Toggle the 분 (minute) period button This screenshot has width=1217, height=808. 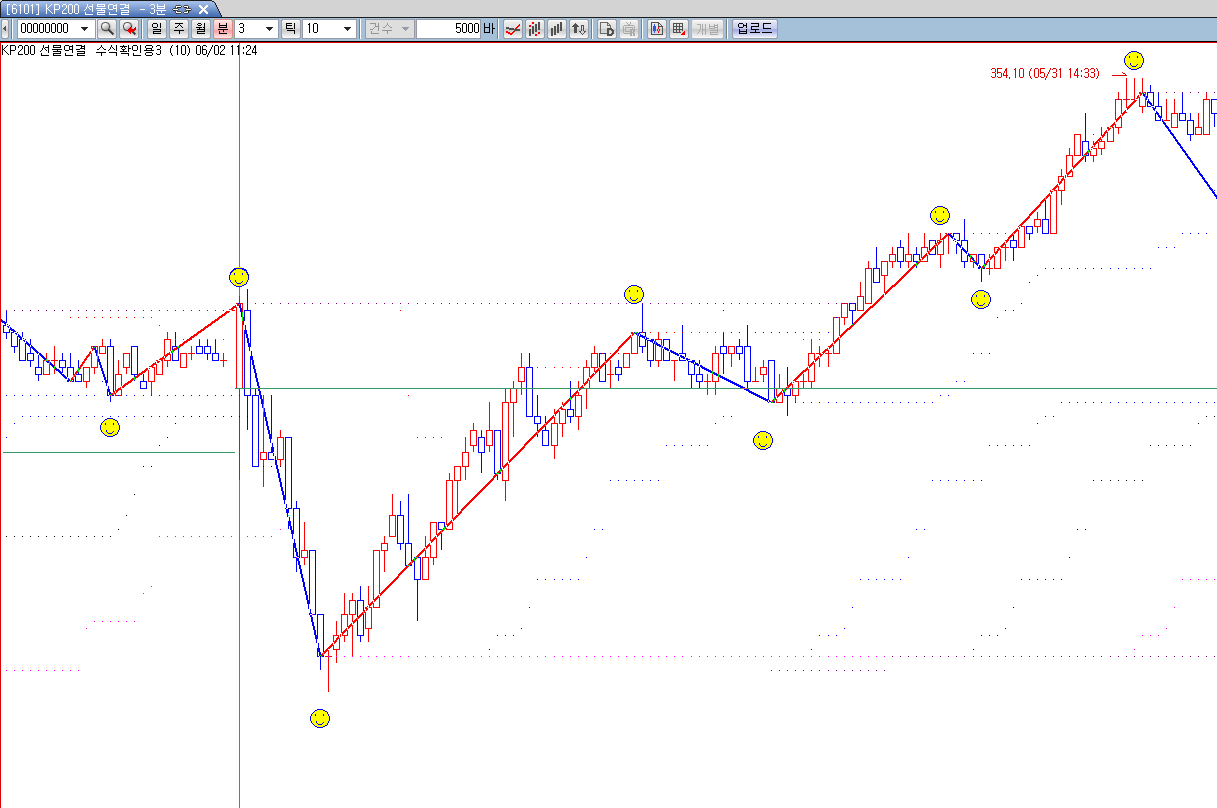223,29
